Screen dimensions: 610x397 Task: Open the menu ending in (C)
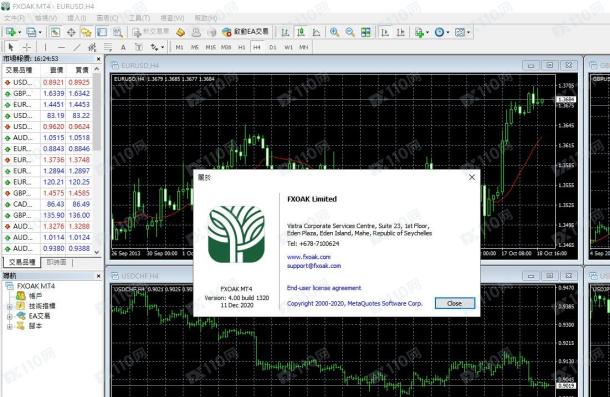(x=107, y=18)
